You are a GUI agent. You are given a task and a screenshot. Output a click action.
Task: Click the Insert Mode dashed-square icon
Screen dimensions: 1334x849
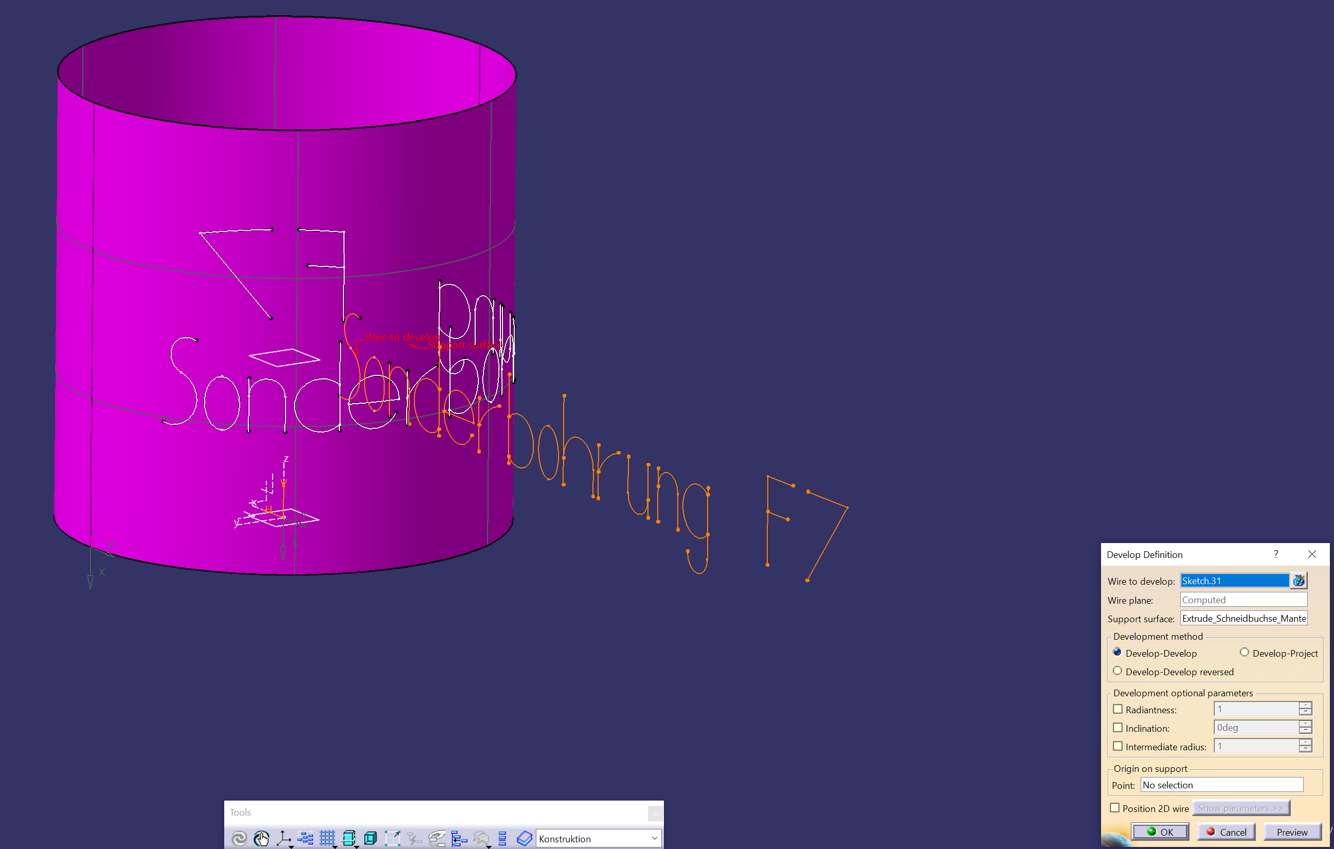click(392, 838)
